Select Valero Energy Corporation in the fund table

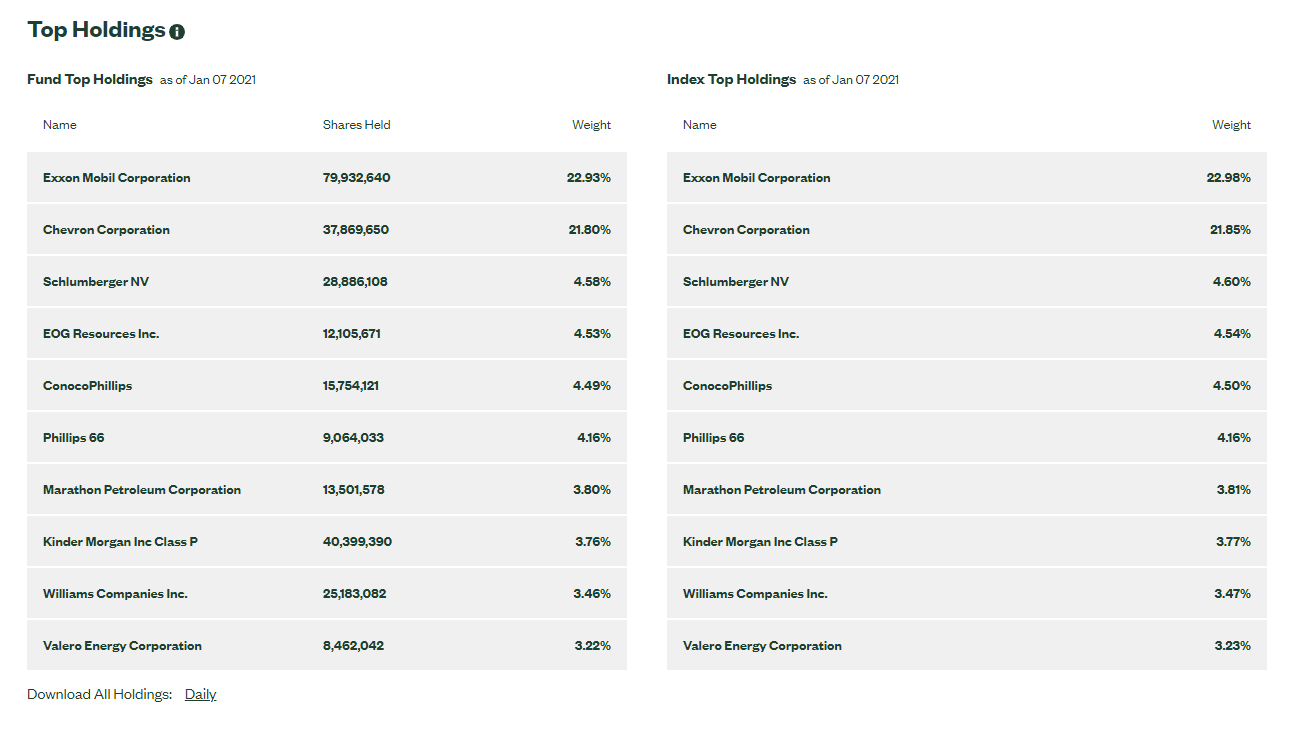[x=122, y=646]
